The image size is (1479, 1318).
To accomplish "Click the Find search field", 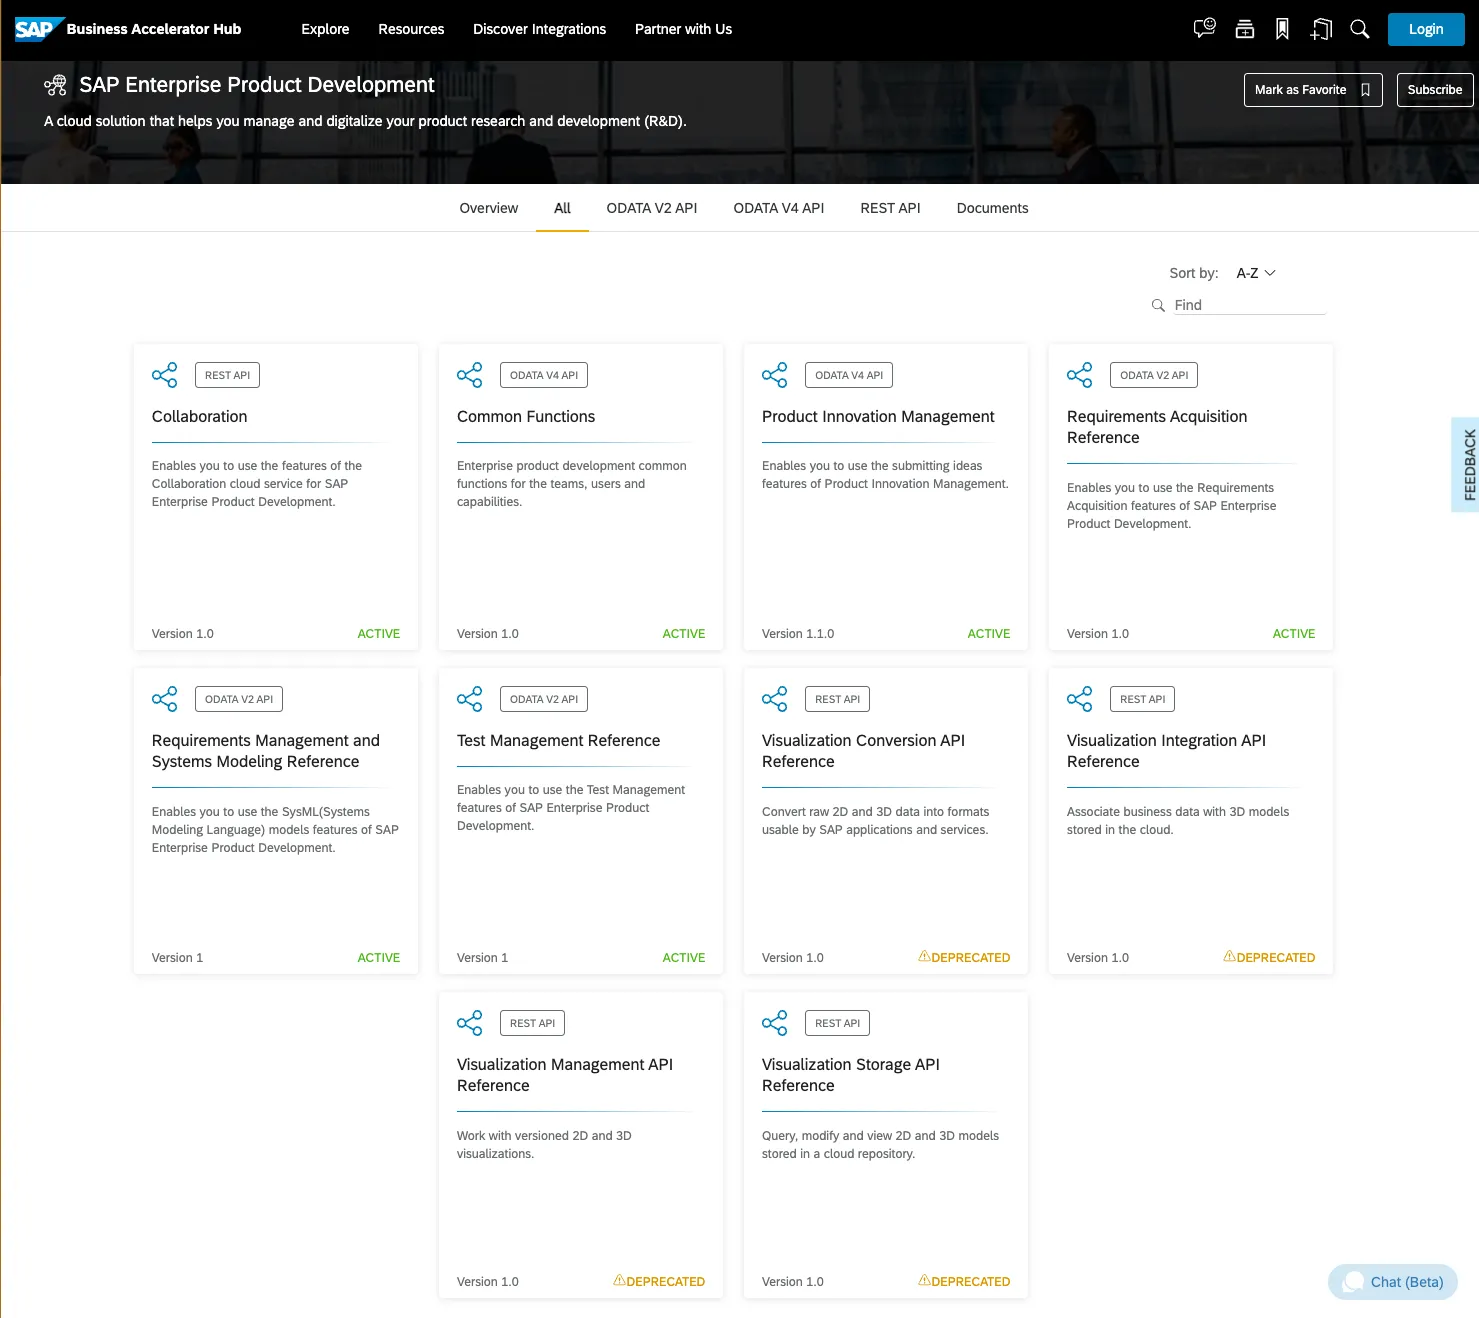I will [x=1247, y=305].
